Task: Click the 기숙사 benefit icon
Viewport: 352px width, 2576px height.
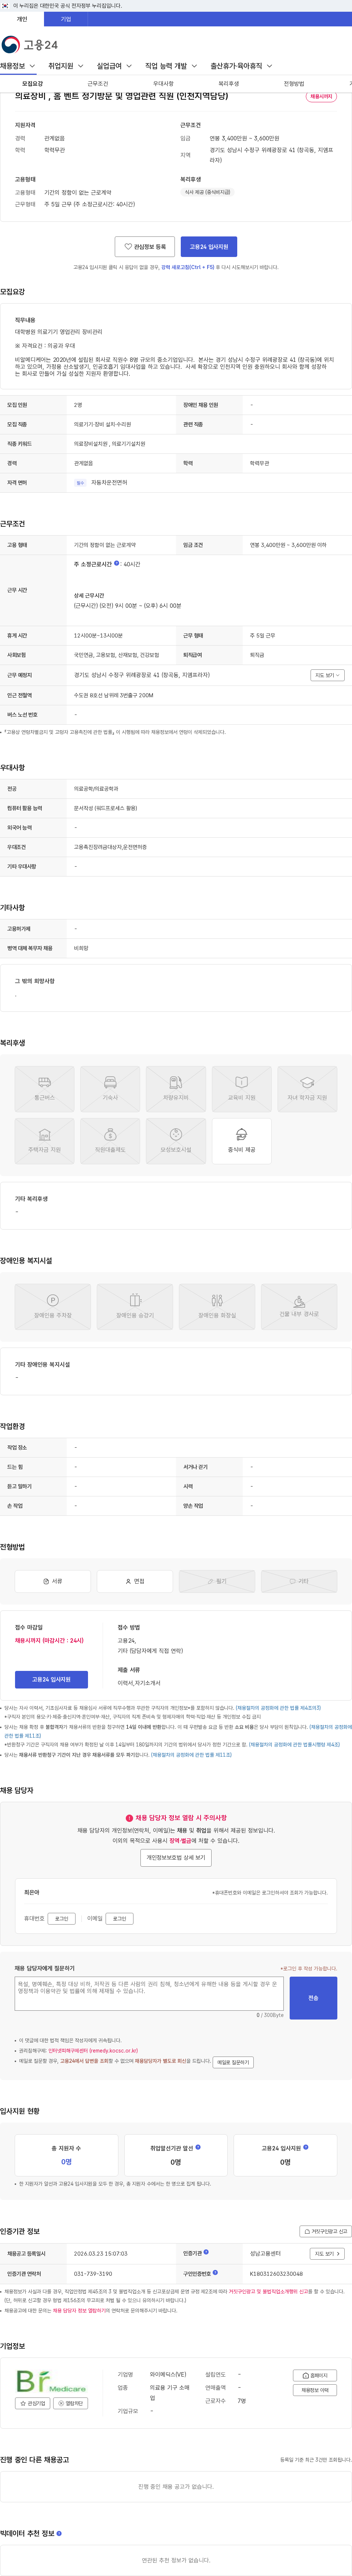Action: click(x=110, y=1089)
